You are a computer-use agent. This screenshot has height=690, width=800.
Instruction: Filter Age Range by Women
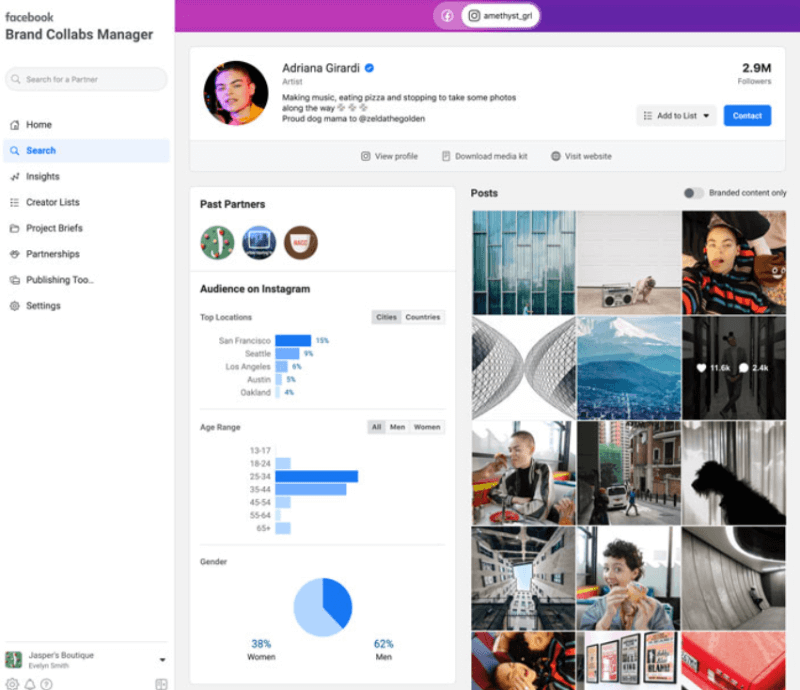(427, 427)
